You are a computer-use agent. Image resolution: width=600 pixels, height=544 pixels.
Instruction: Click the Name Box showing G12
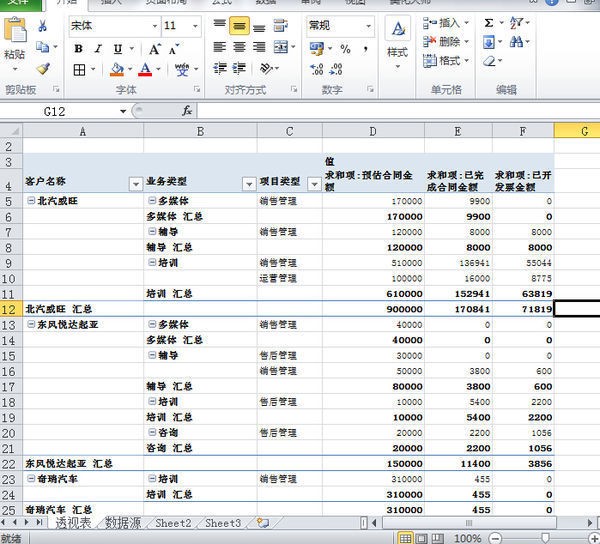[x=60, y=112]
